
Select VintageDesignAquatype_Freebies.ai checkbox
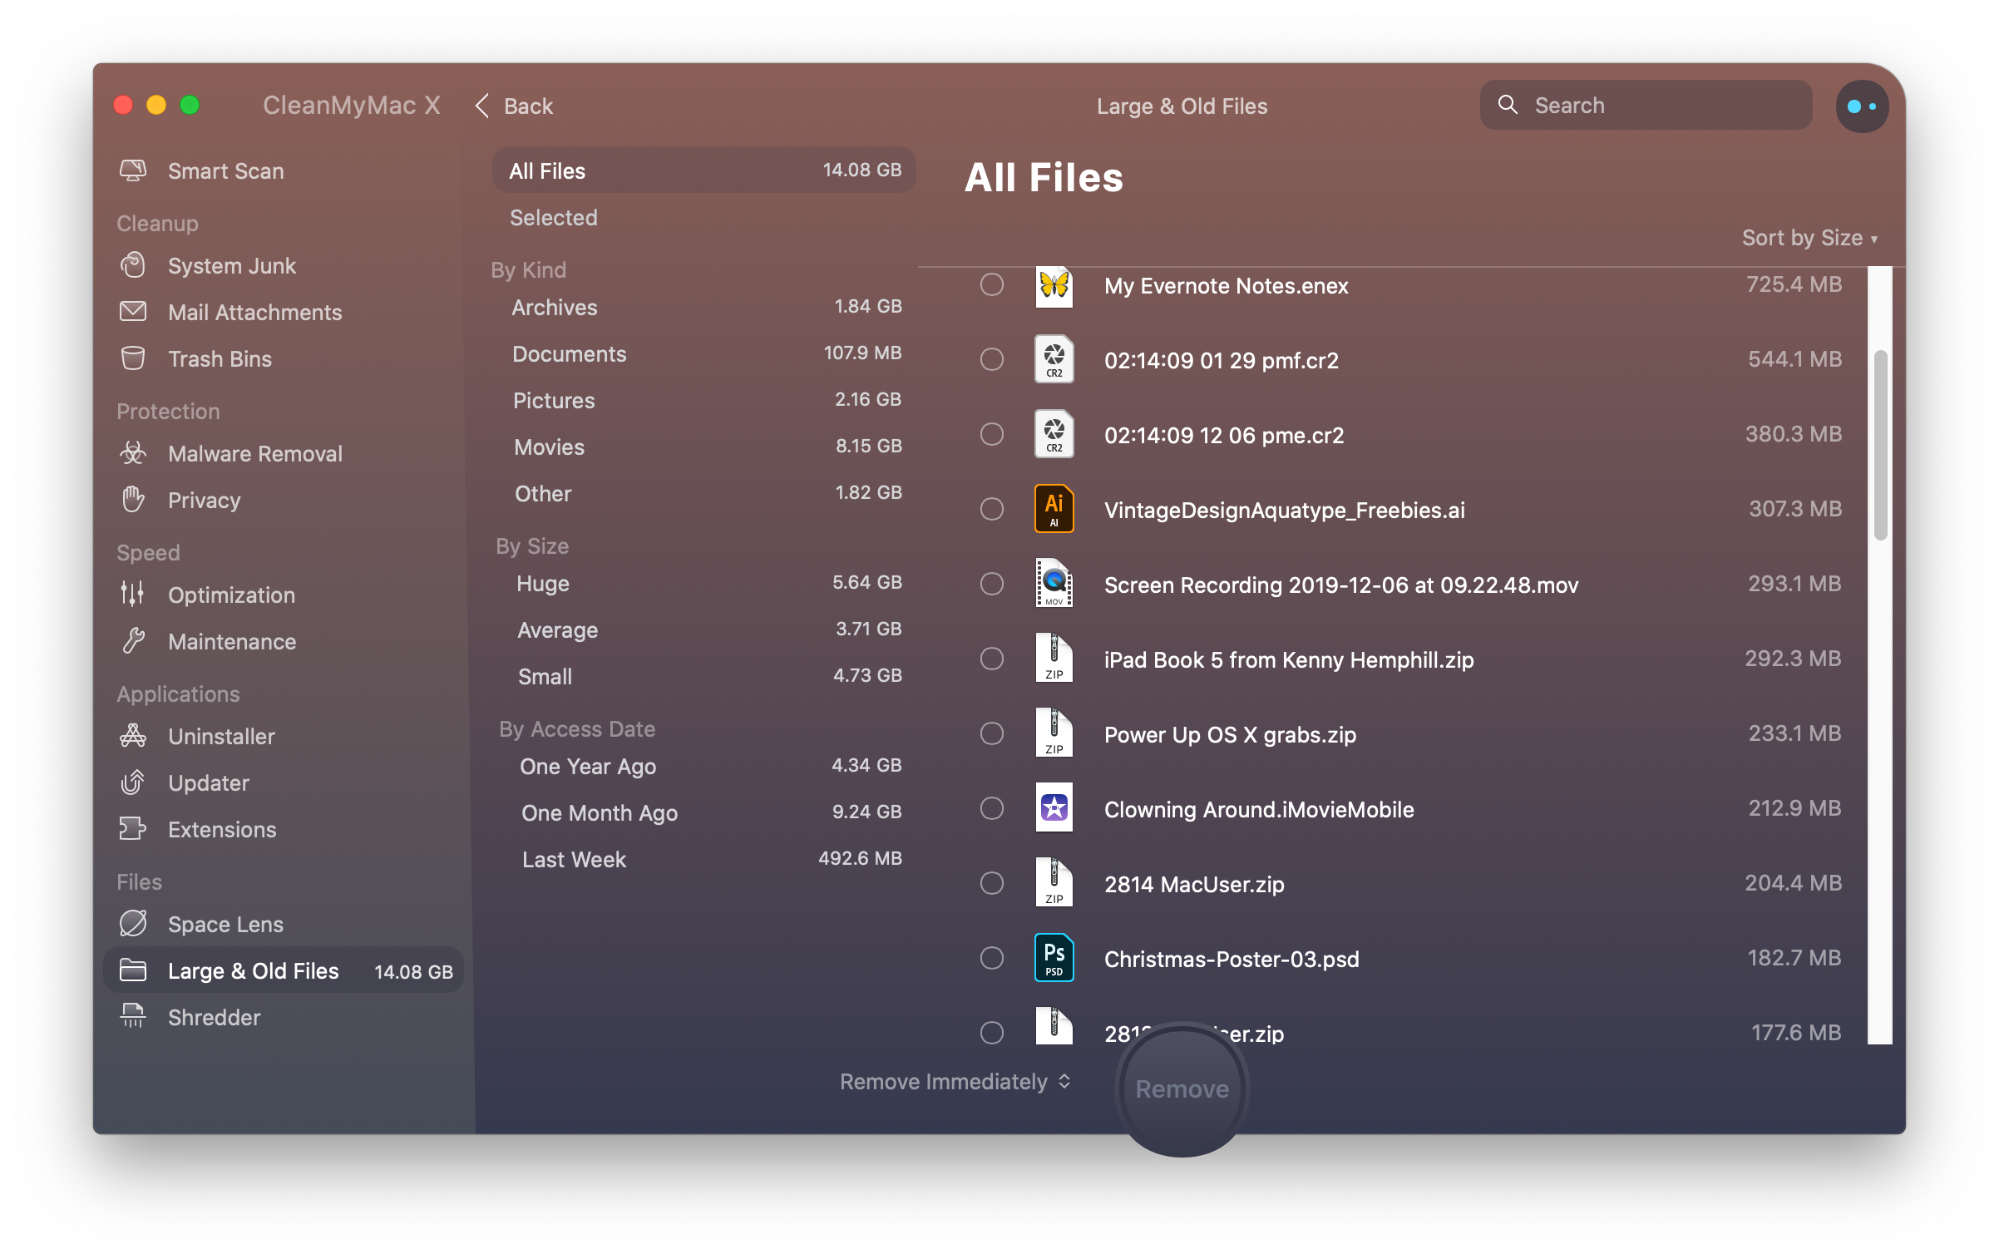[x=991, y=509]
